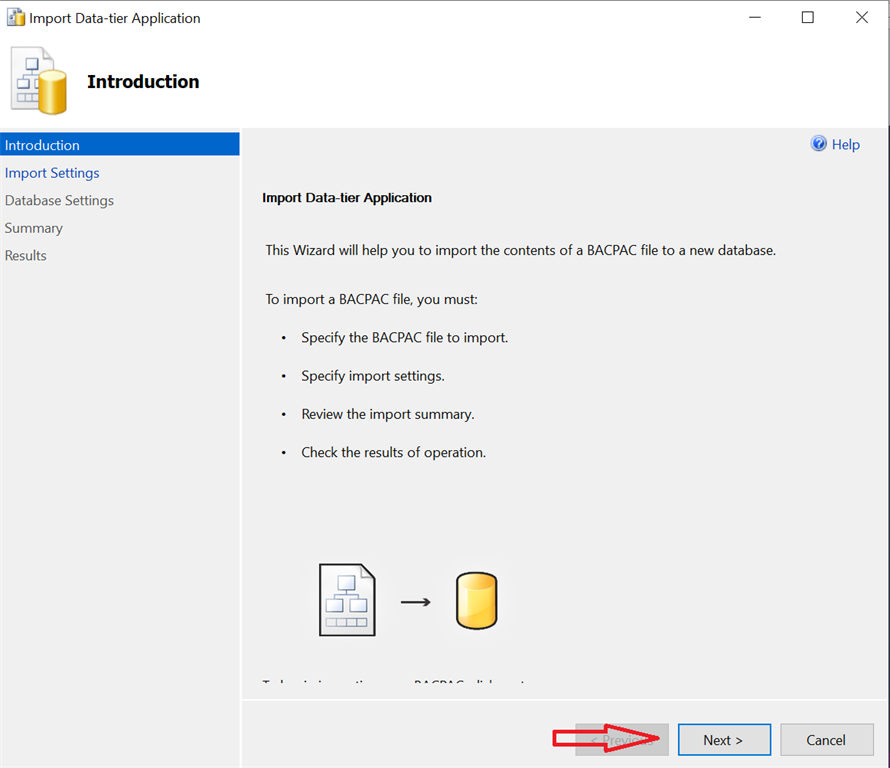Click the bold Introduction page heading
The width and height of the screenshot is (890, 768).
[x=143, y=82]
